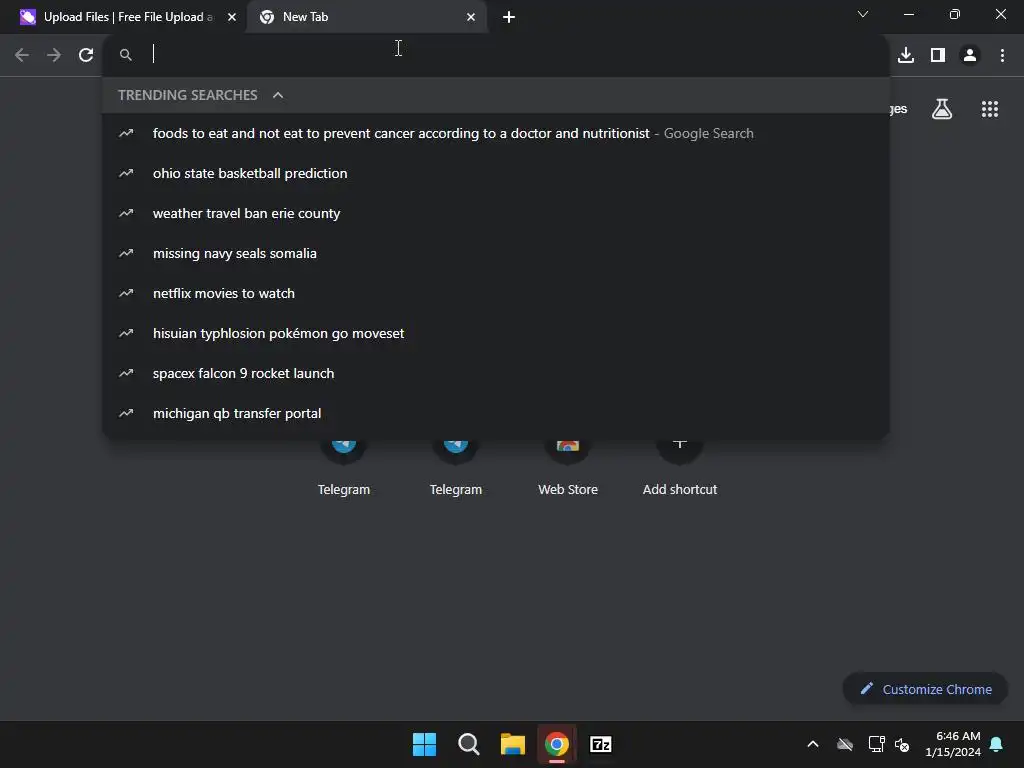Viewport: 1024px width, 768px height.
Task: Select foods to prevent cancer suggestion
Action: coord(496,133)
